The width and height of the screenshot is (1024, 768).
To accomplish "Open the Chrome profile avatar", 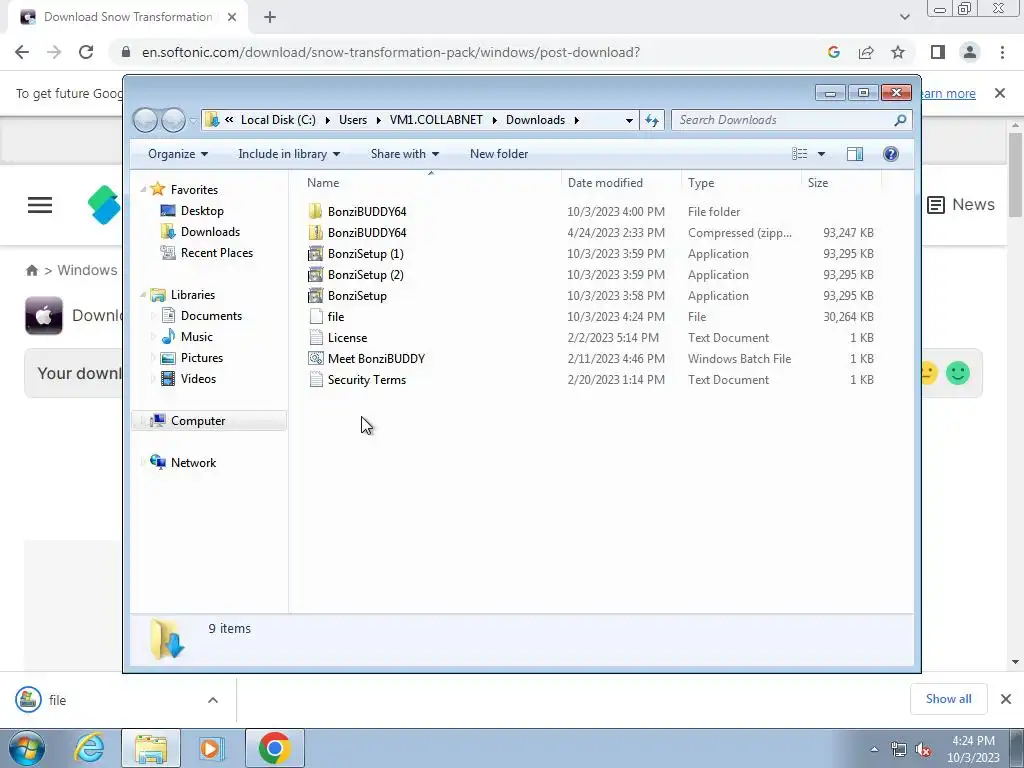I will point(970,52).
